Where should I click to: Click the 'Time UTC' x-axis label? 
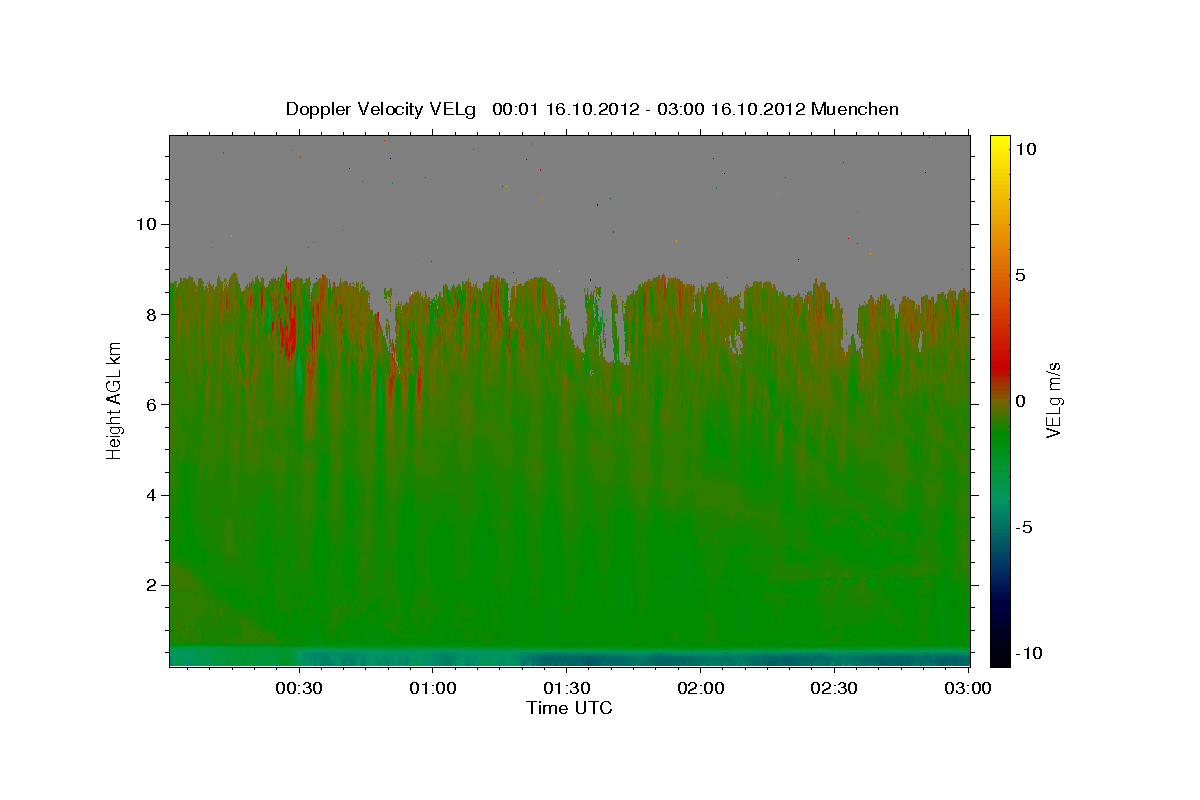(569, 708)
